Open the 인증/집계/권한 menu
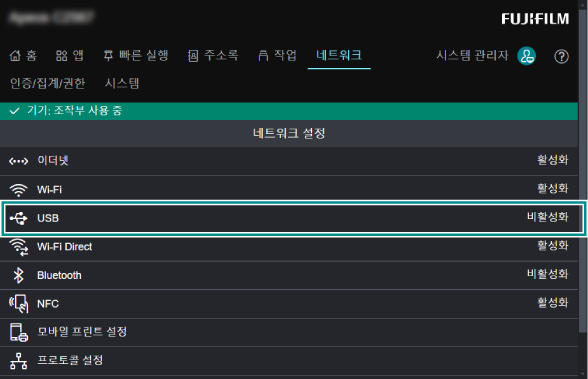Screen dimensions: 588x379 (x=48, y=83)
